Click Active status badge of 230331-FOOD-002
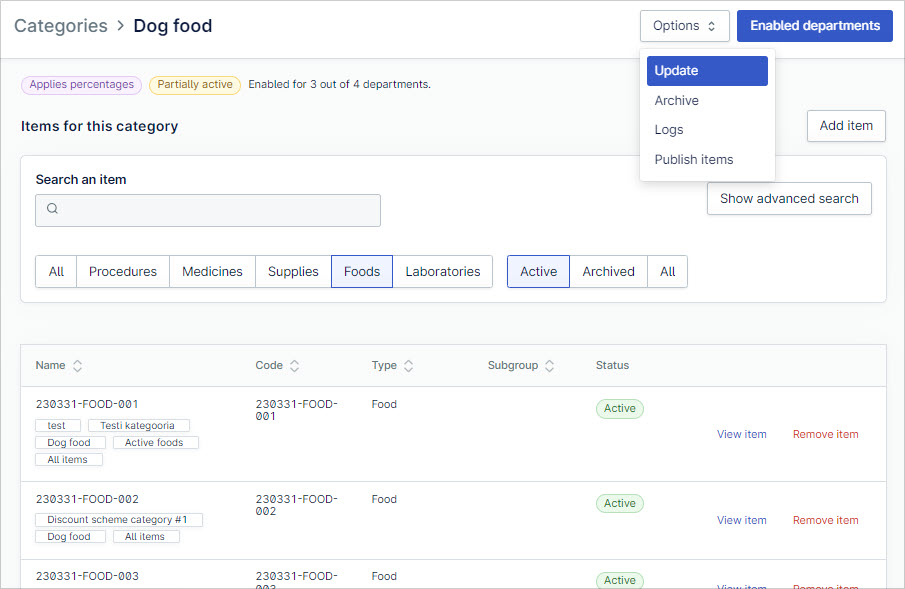 pyautogui.click(x=620, y=504)
